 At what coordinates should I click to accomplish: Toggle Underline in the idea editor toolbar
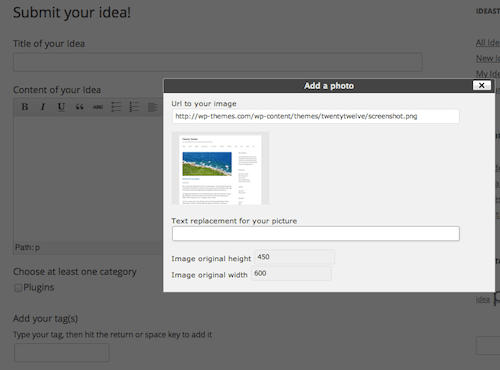(x=61, y=107)
